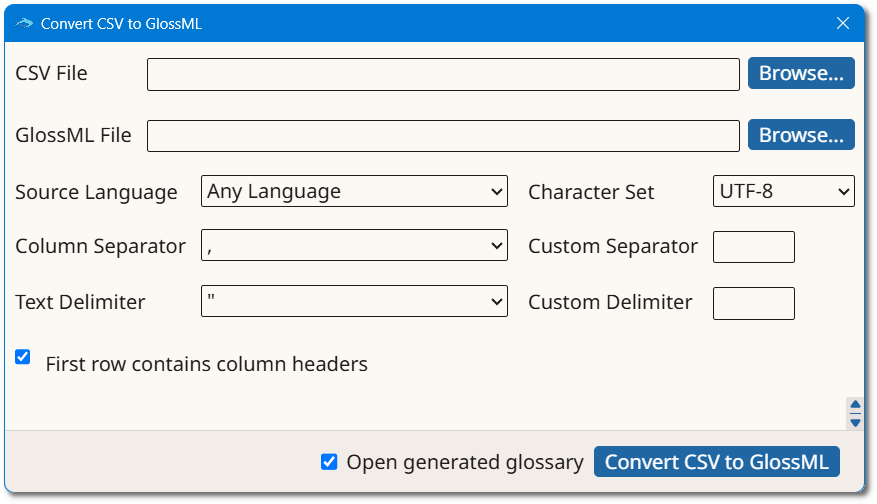Click the up/down resize handle above footer
The height and width of the screenshot is (504, 877).
tap(855, 414)
